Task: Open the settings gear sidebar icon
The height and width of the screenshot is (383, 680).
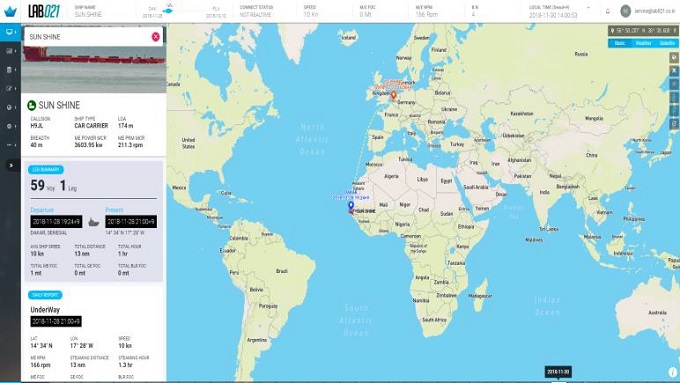Action: tap(9, 126)
